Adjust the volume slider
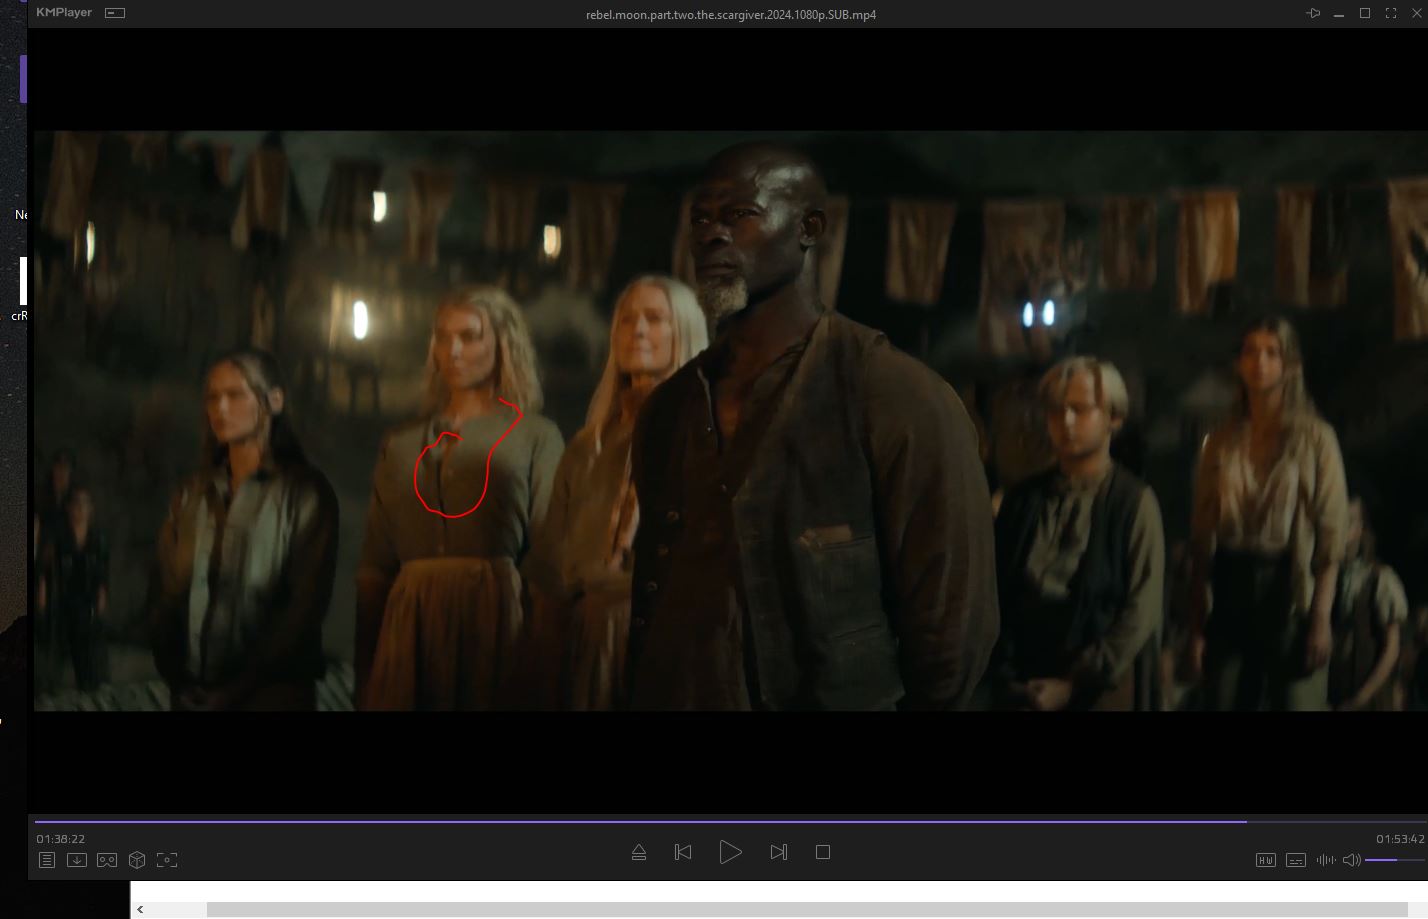 tap(1394, 860)
